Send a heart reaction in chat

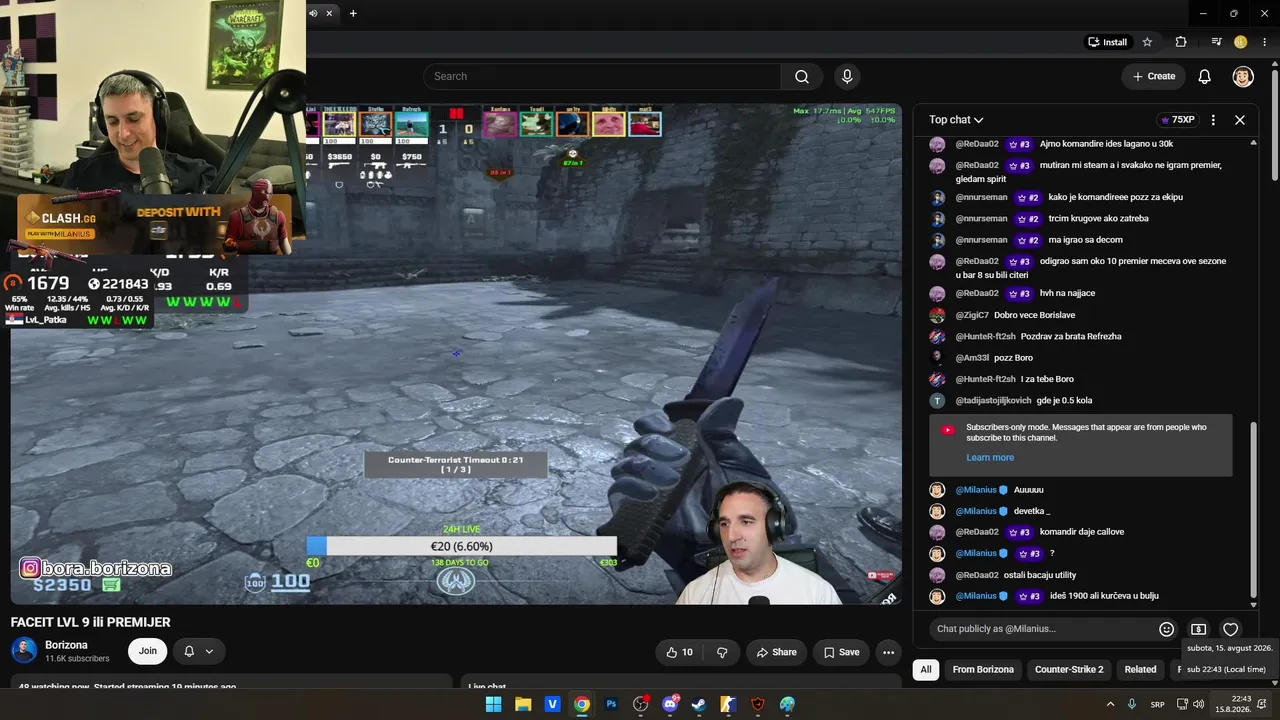tap(1231, 629)
